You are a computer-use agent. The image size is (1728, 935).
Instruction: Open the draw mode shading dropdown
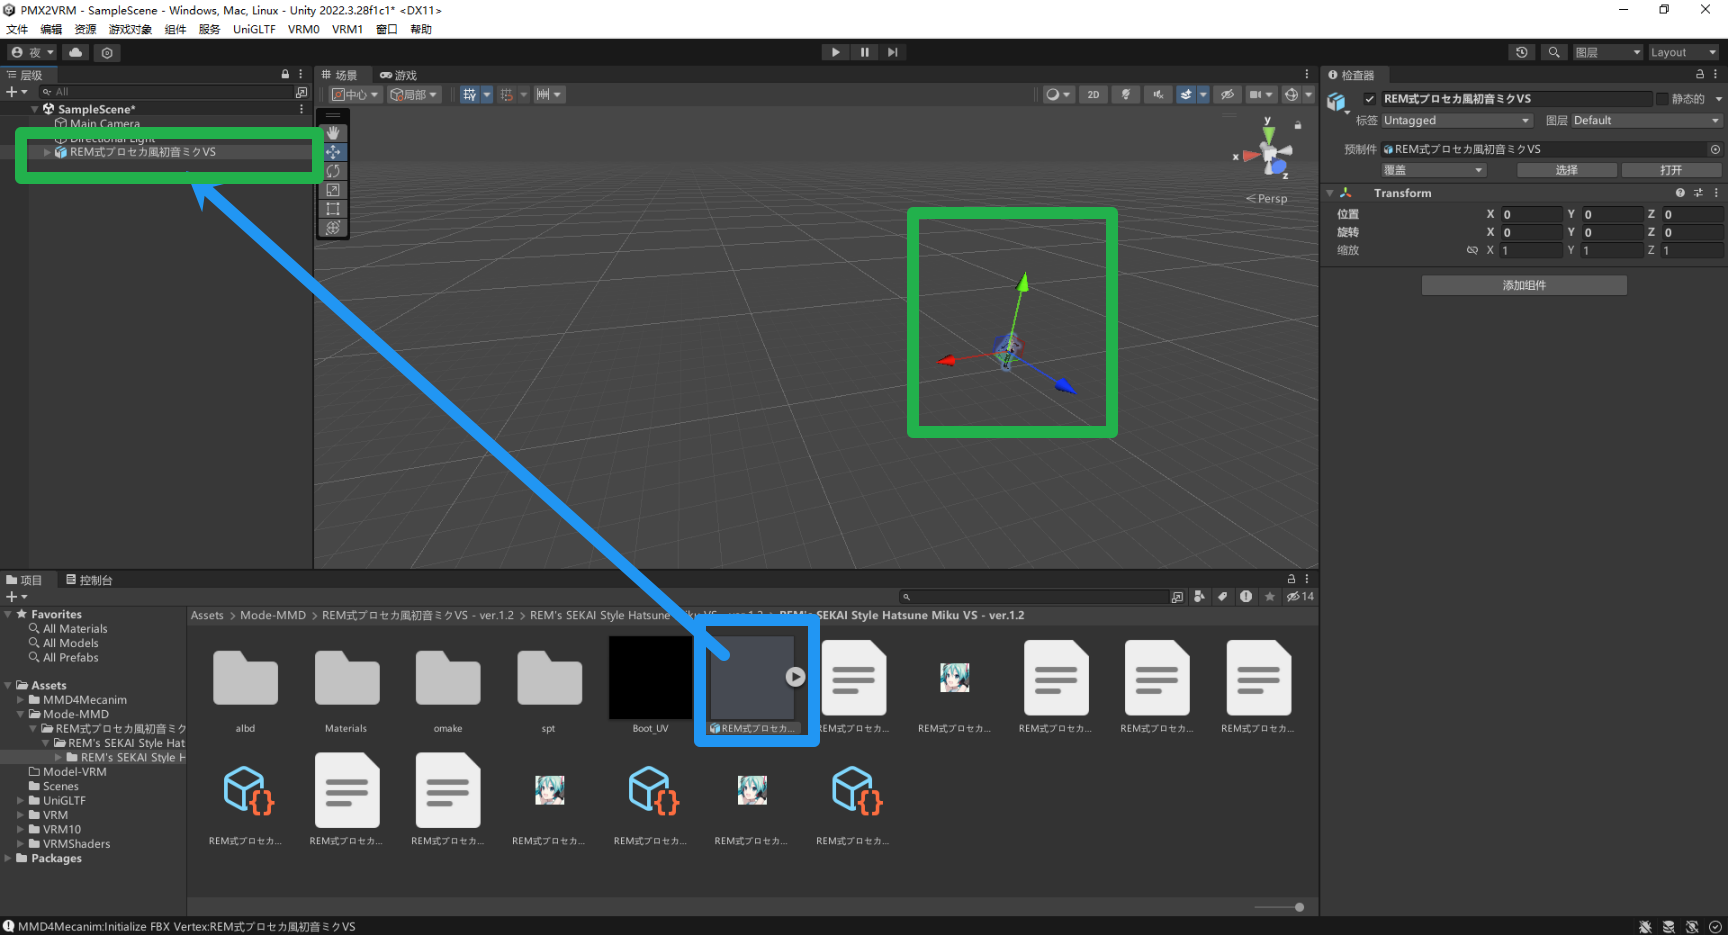click(x=1057, y=94)
